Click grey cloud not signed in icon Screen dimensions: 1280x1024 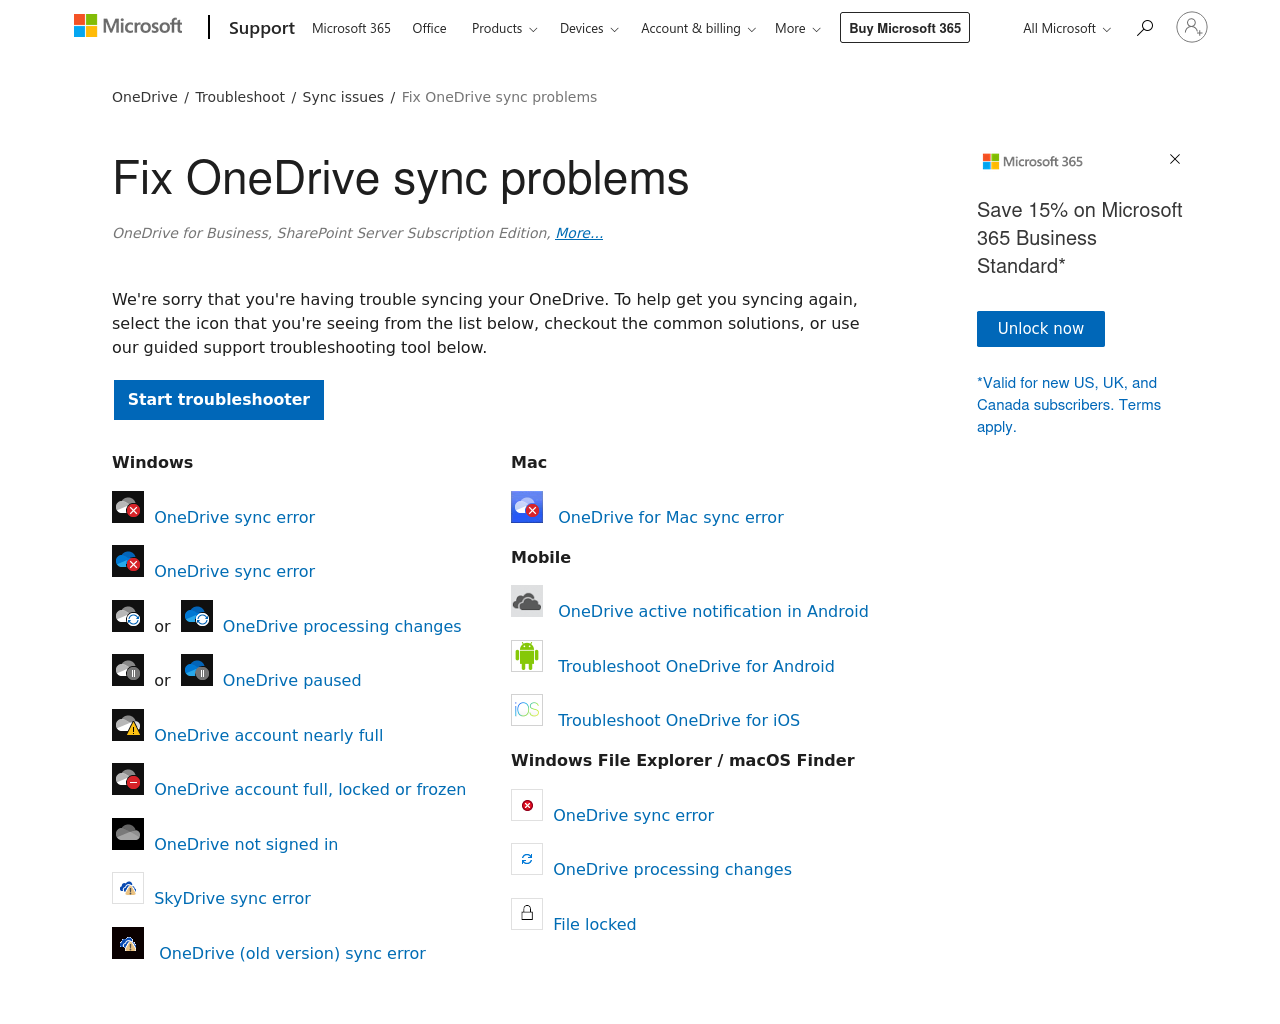pyautogui.click(x=128, y=834)
